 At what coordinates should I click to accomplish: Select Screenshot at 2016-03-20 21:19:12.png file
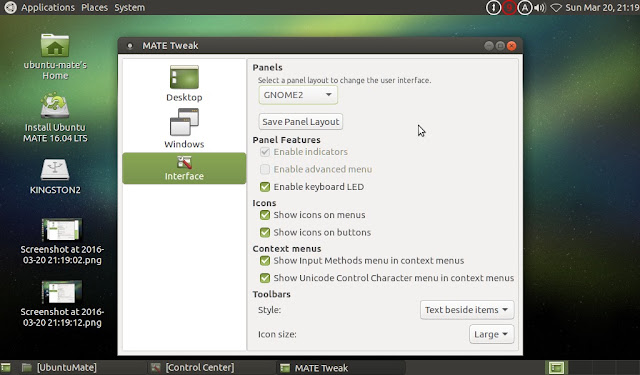point(62,304)
